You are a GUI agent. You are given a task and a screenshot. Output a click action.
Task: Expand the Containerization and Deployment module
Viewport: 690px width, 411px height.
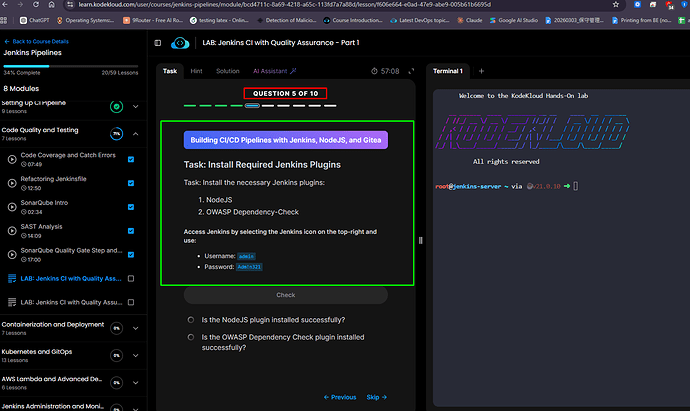tap(136, 328)
